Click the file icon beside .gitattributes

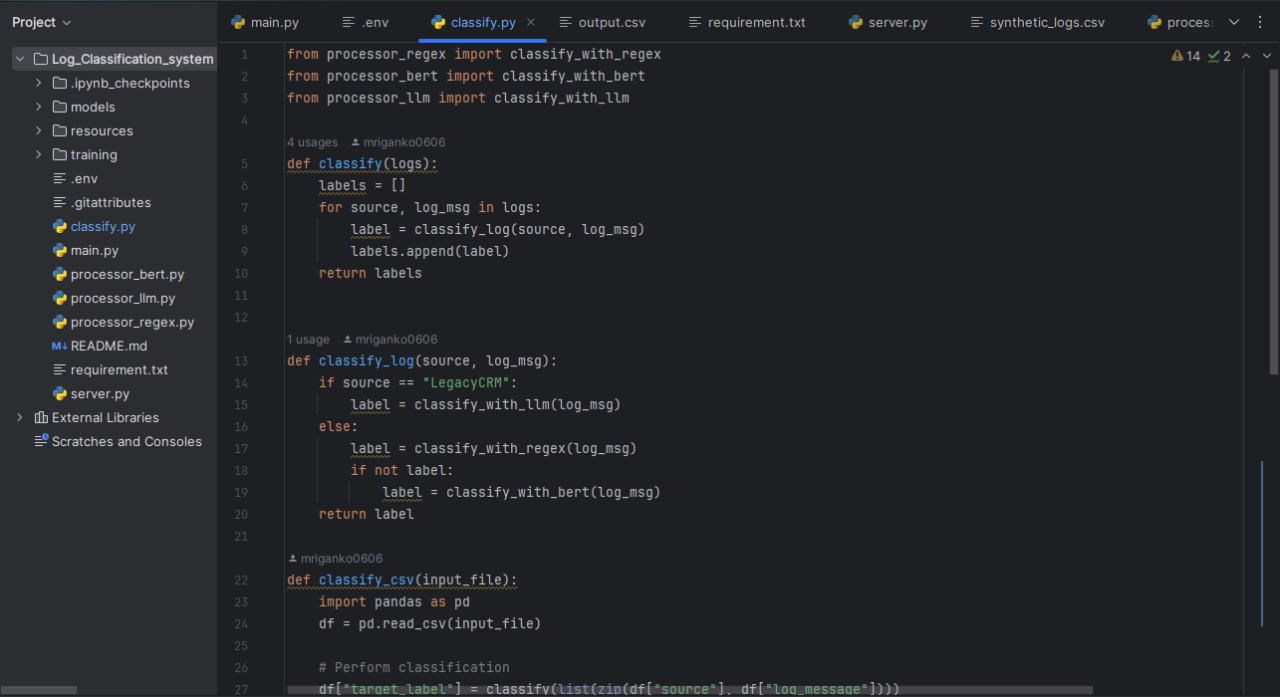(x=60, y=202)
